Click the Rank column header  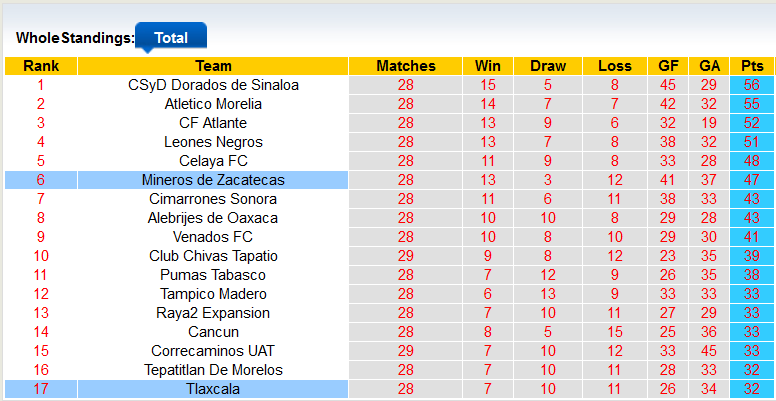(41, 66)
